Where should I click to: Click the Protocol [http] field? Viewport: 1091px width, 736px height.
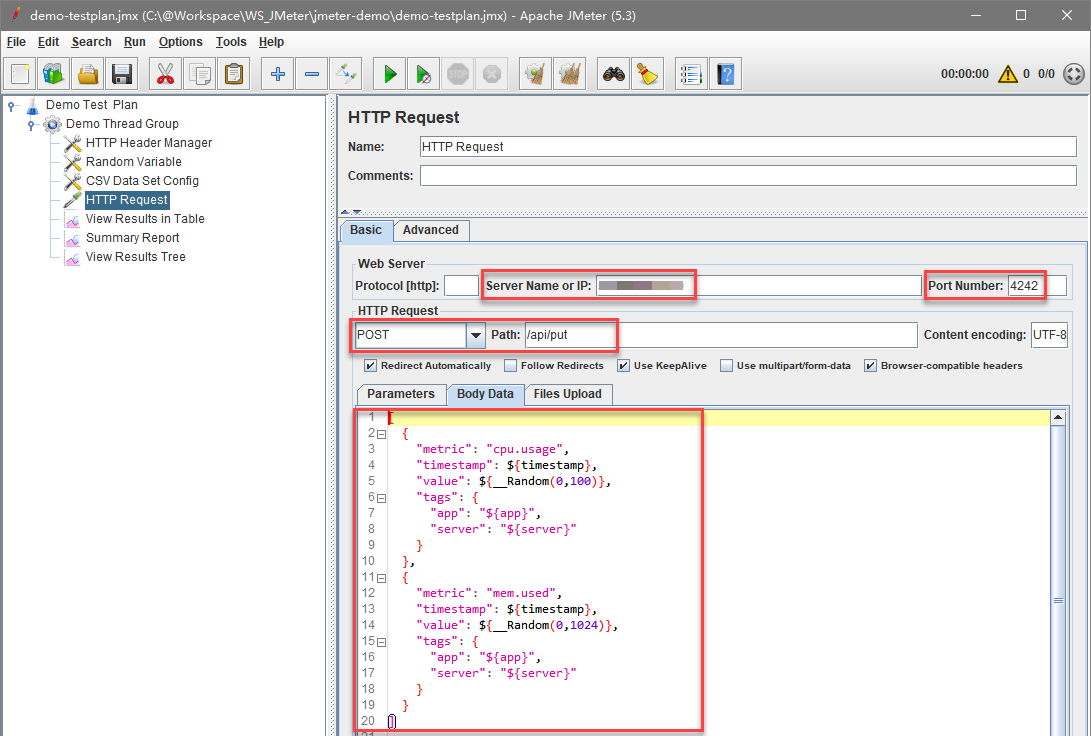click(461, 286)
